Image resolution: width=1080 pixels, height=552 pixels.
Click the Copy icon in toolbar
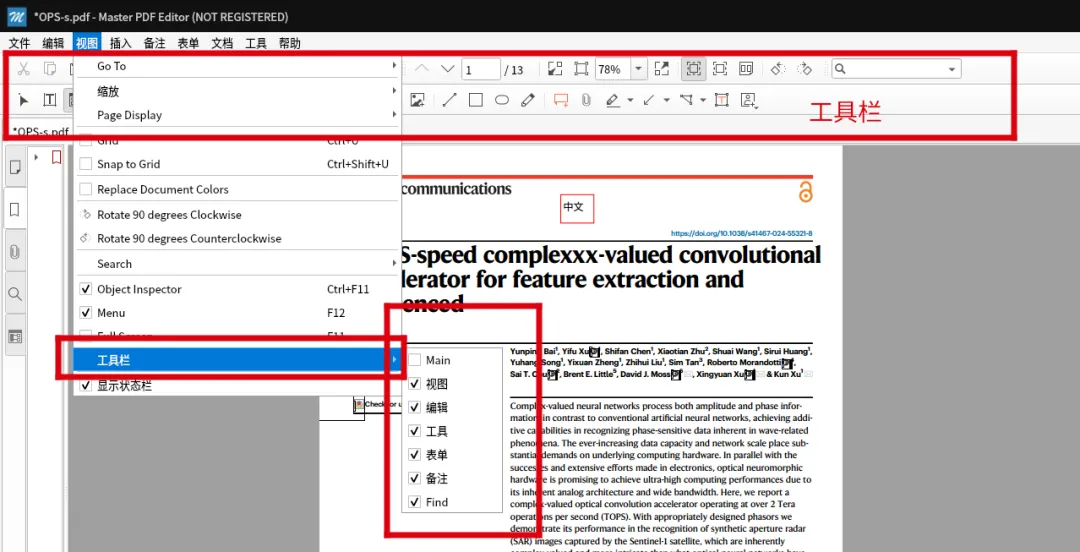[x=50, y=69]
